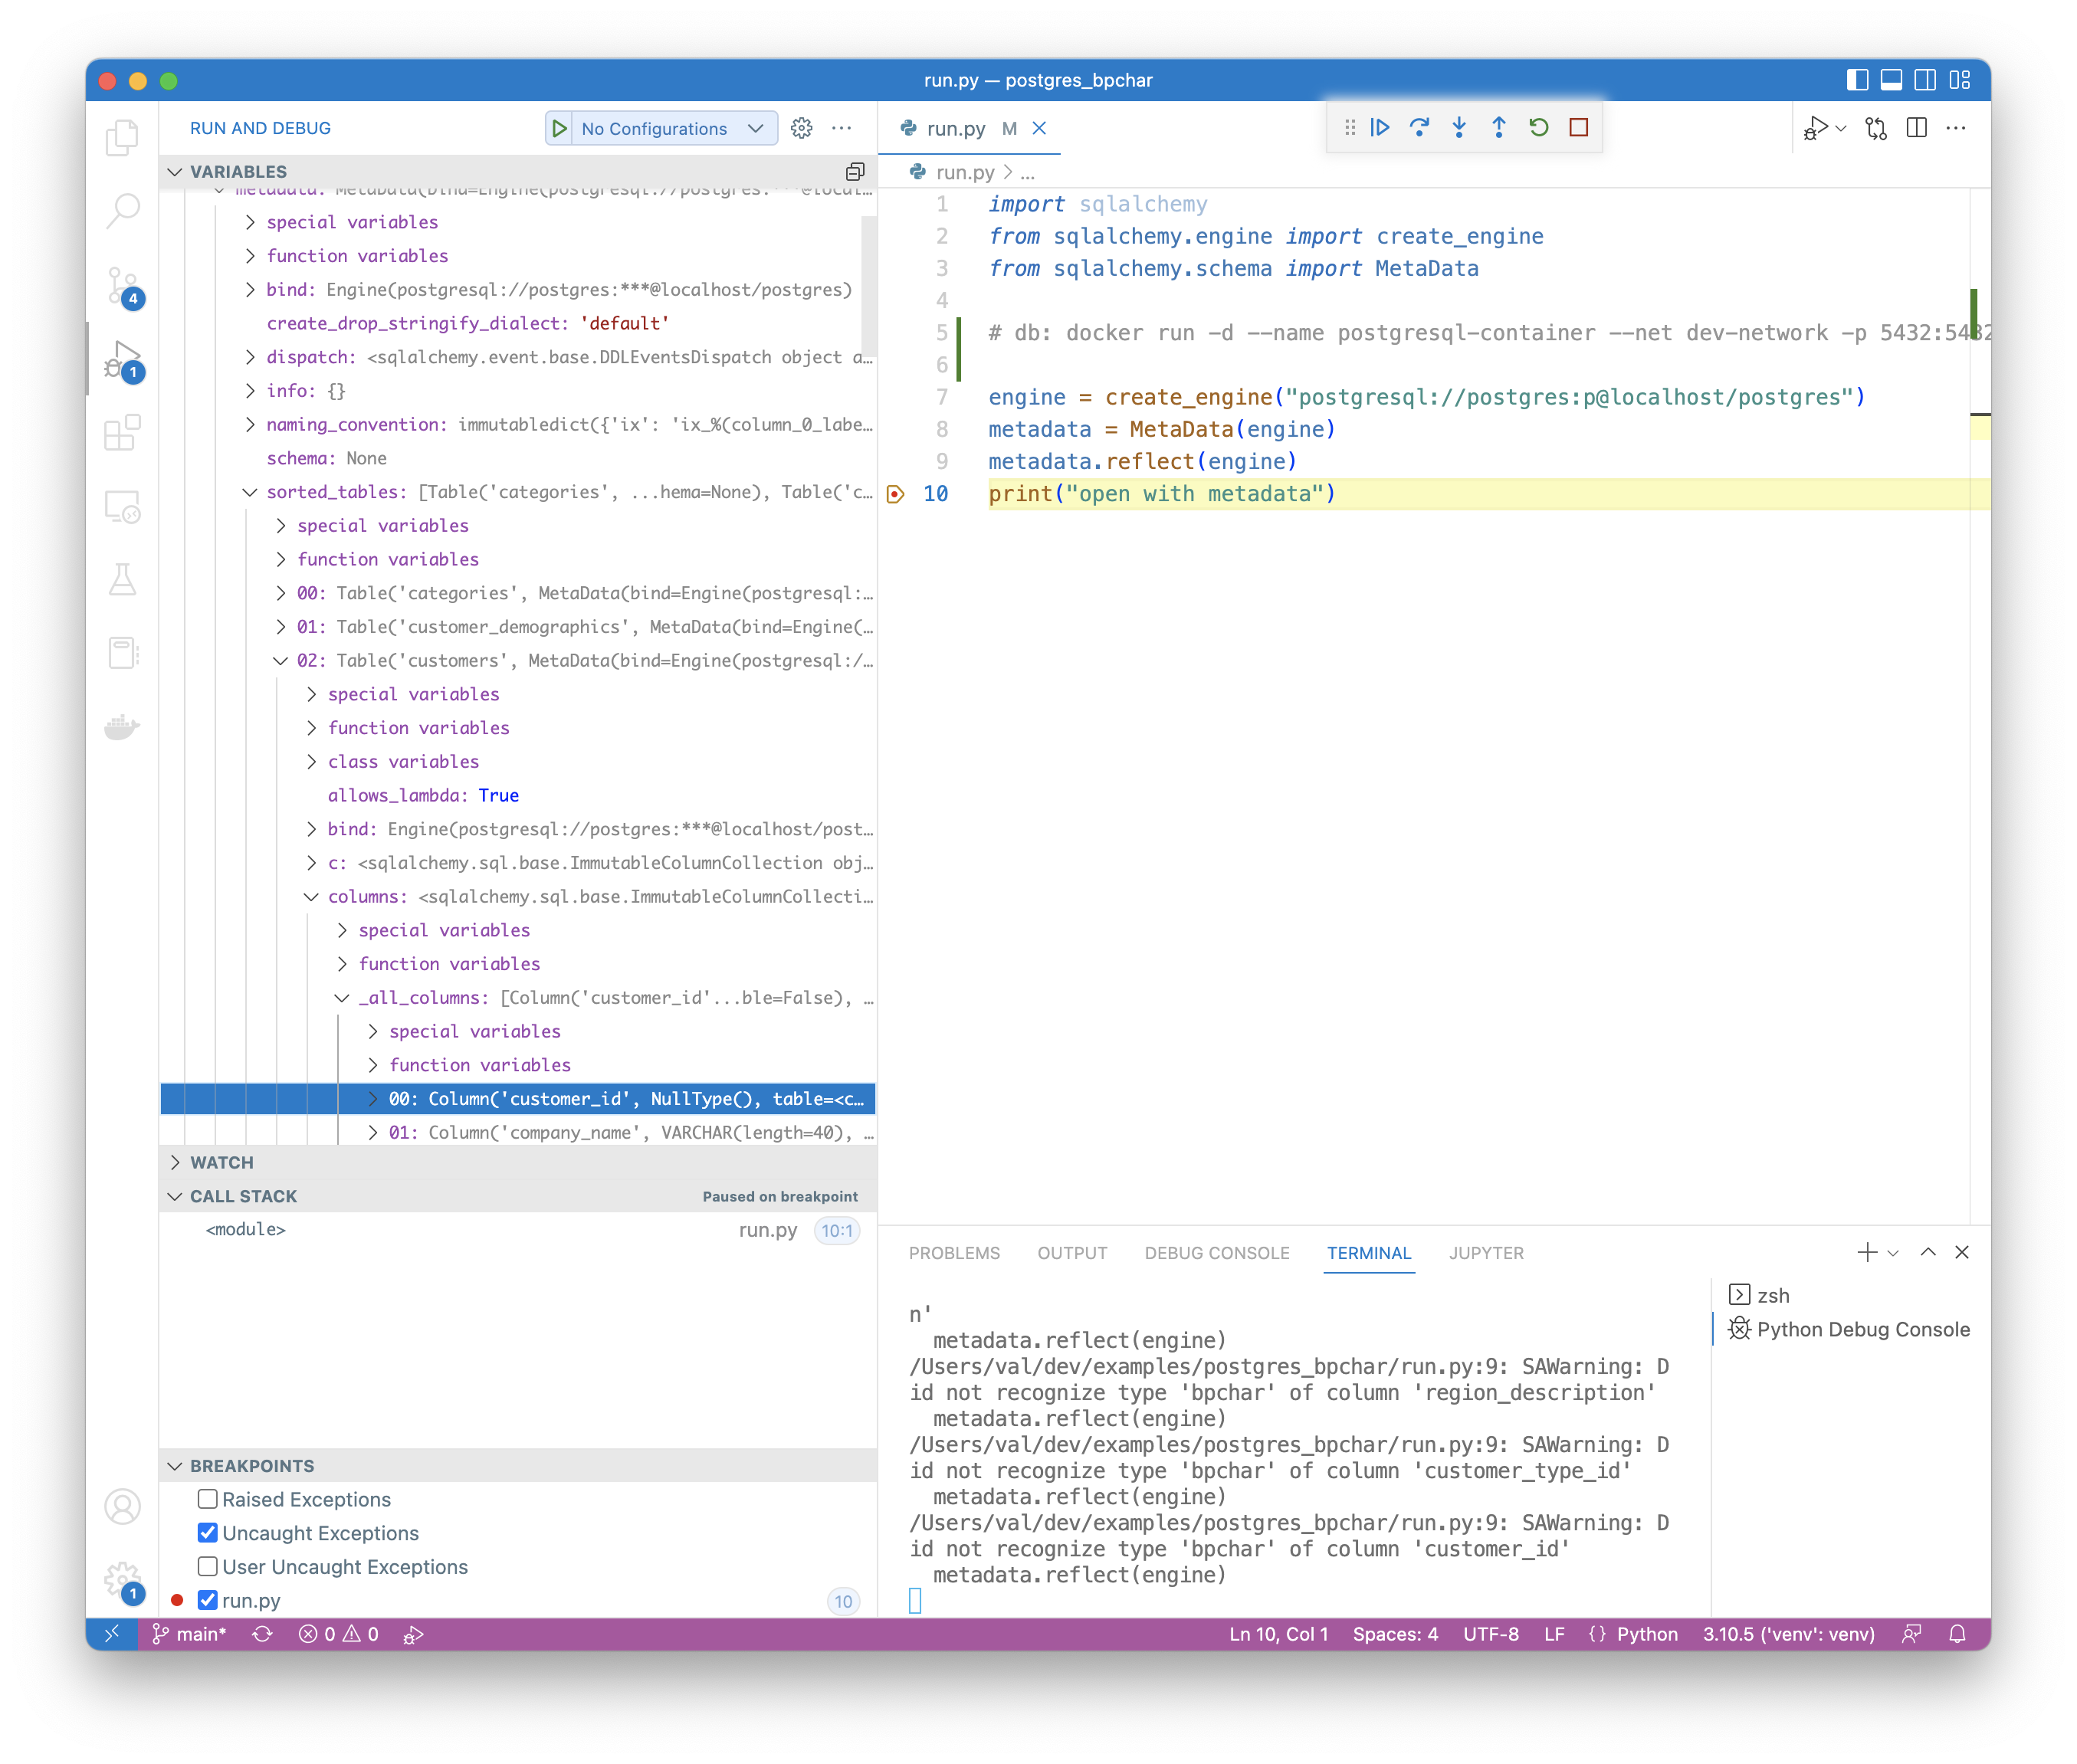The height and width of the screenshot is (1764, 2077).
Task: Expand the WATCH section
Action: click(222, 1162)
